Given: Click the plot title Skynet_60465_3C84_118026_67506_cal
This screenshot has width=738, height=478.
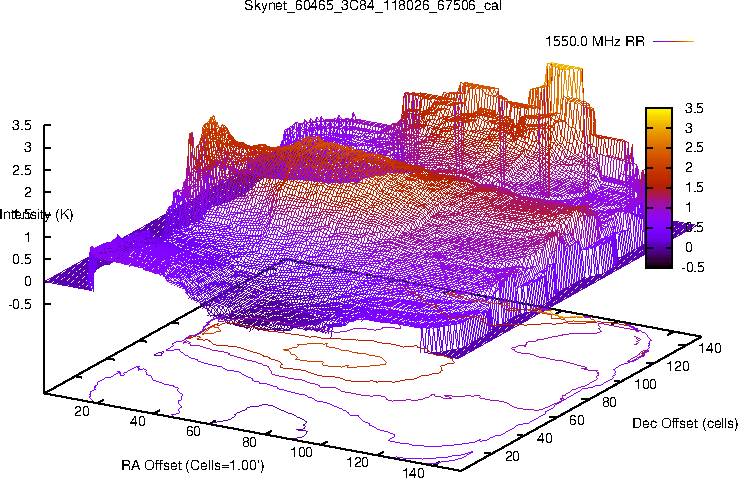Looking at the screenshot, I should (x=373, y=6).
